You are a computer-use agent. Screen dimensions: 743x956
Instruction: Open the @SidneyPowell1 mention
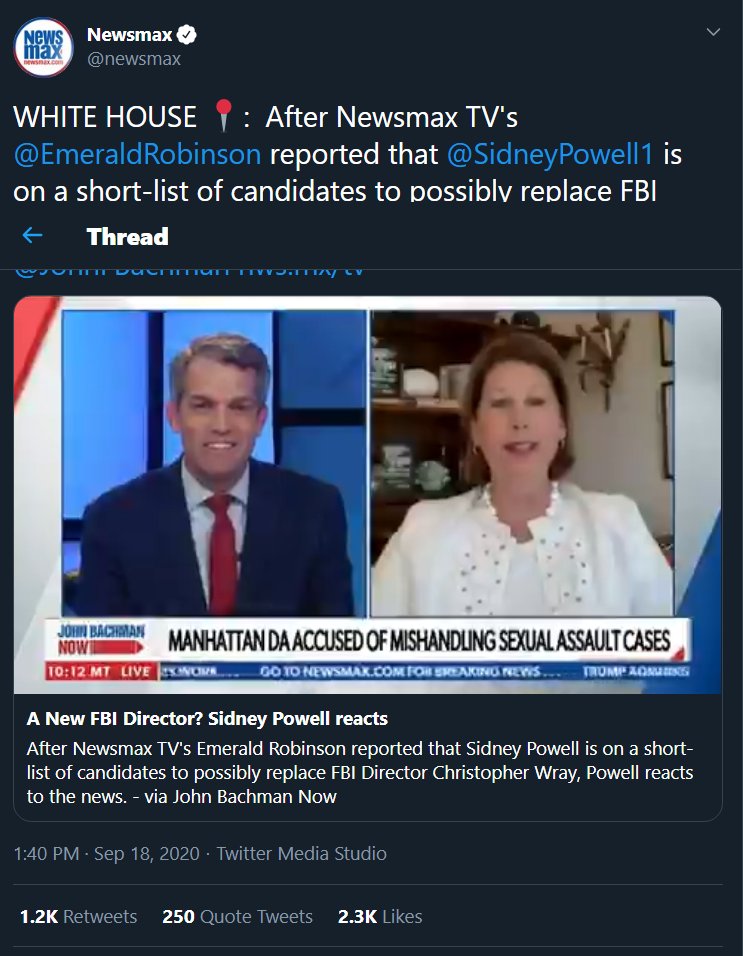[550, 154]
